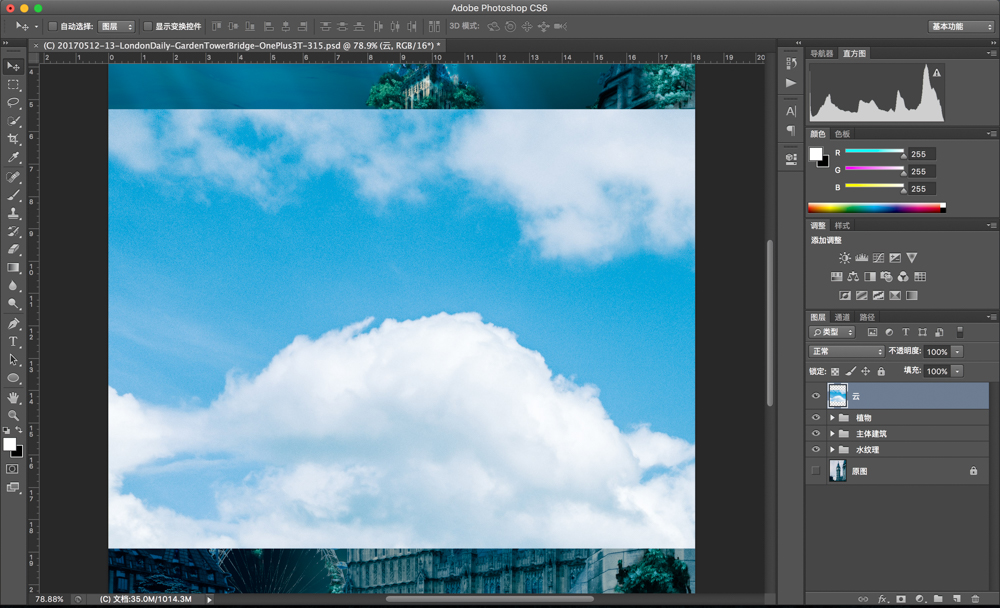The width and height of the screenshot is (1000, 608).
Task: Select the Quick Selection tool
Action: [13, 121]
